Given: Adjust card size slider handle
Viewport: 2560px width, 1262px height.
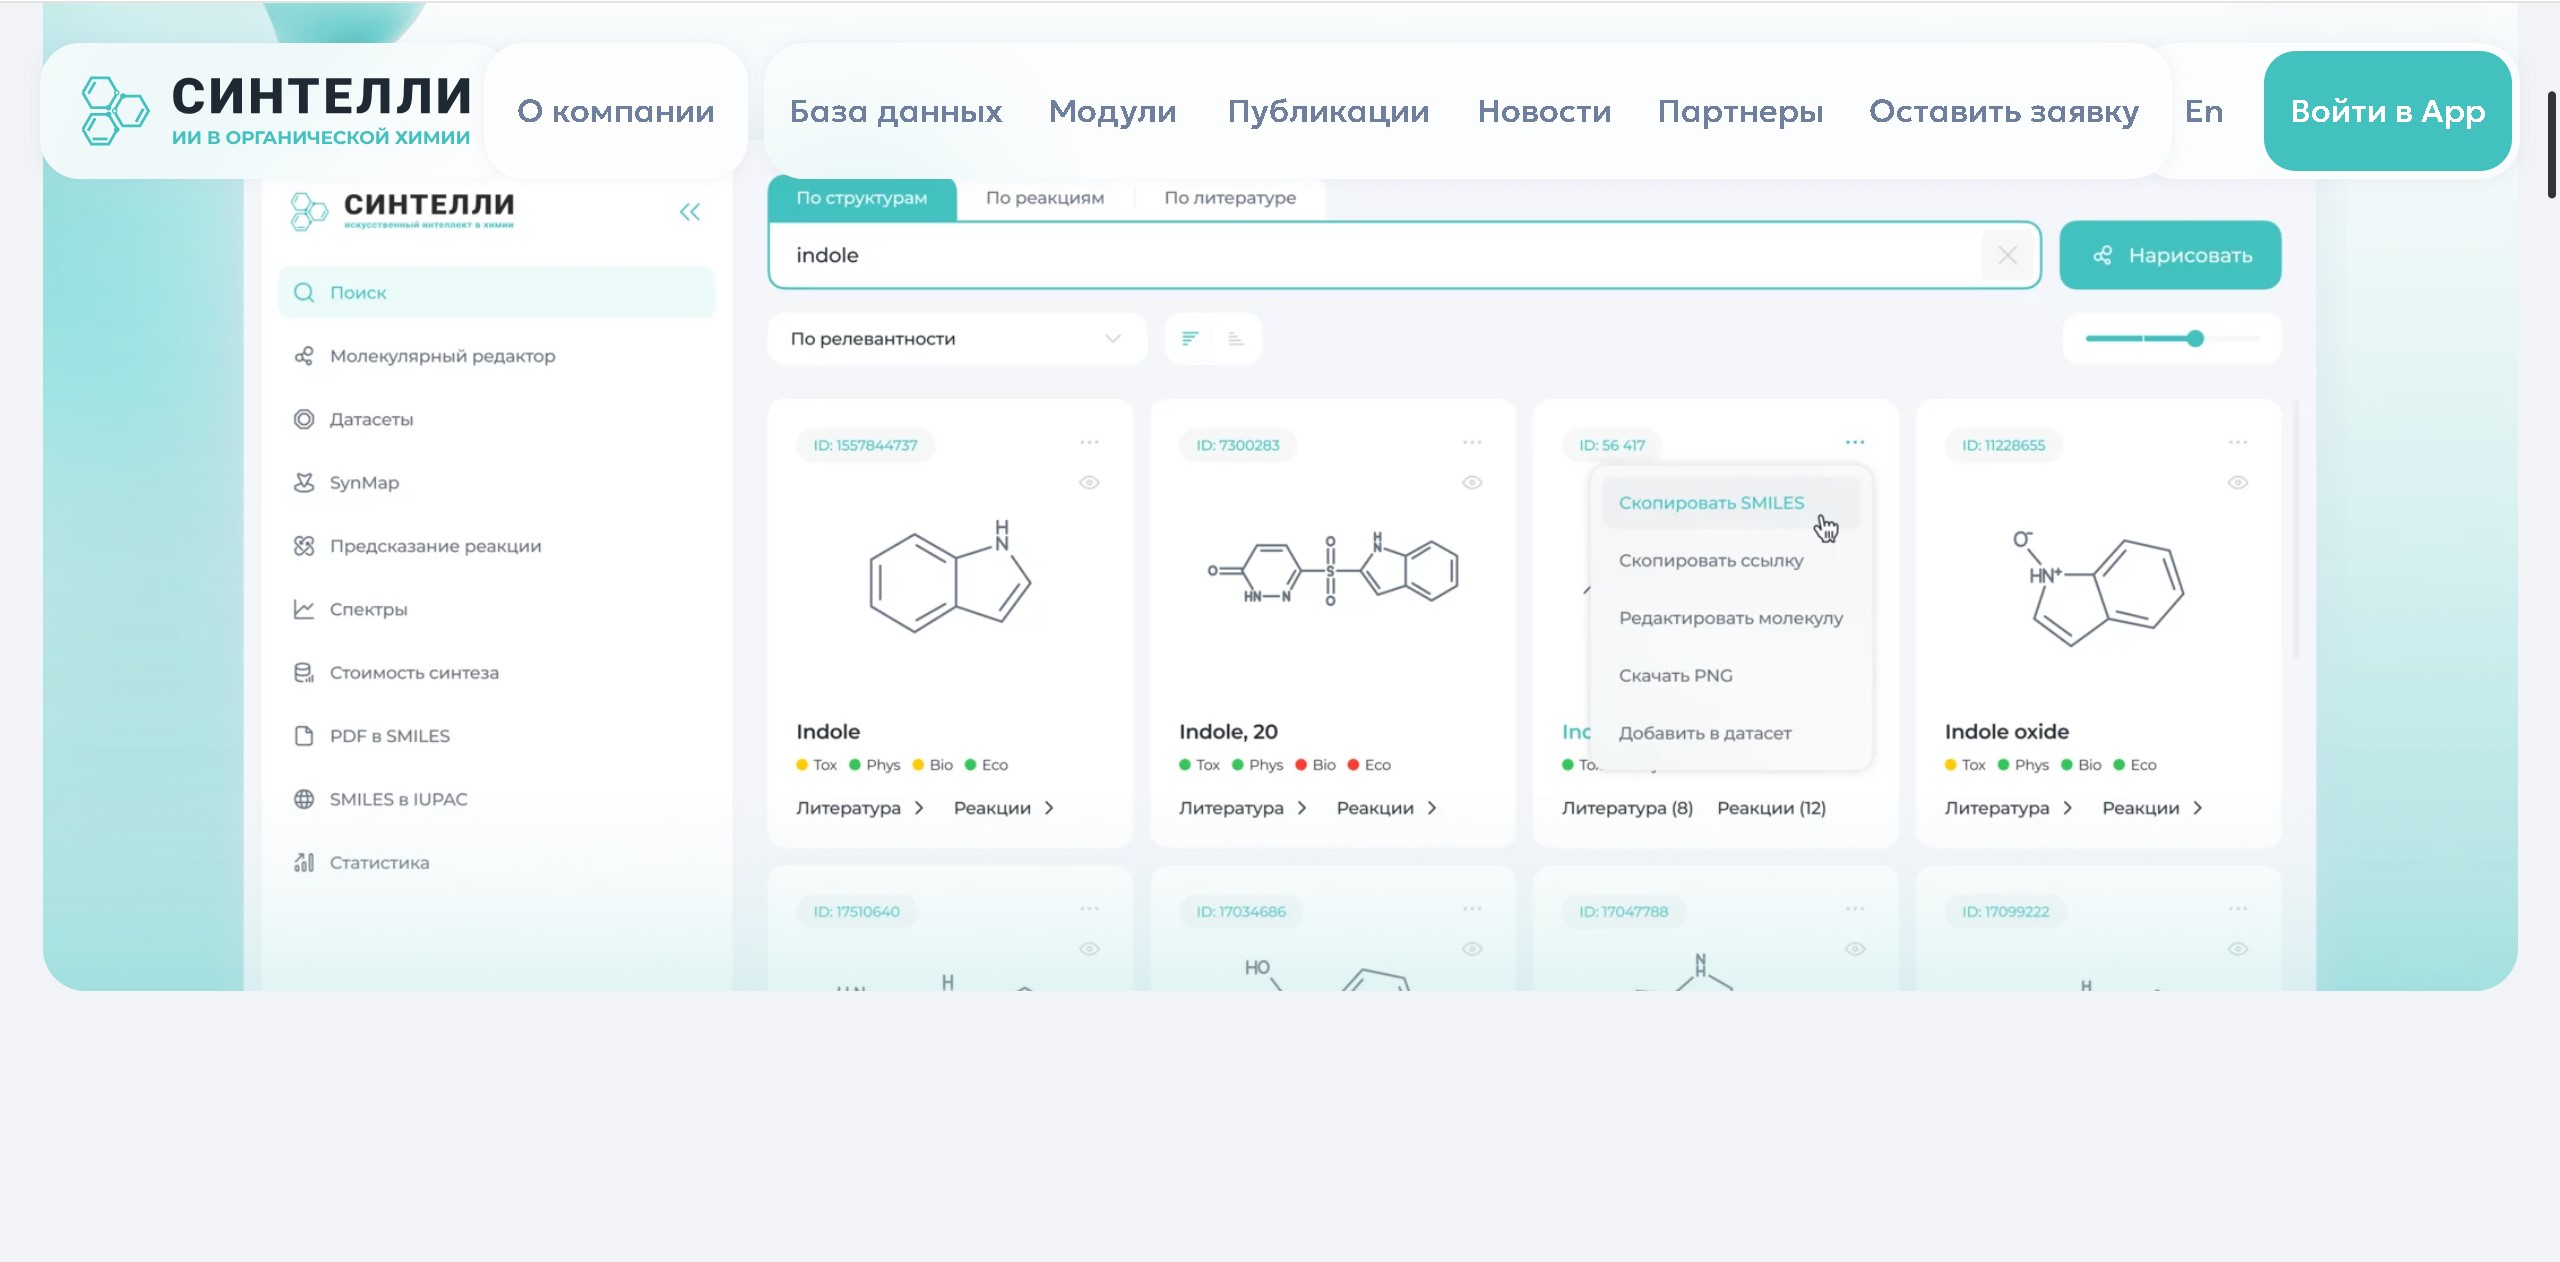Looking at the screenshot, I should [2195, 339].
